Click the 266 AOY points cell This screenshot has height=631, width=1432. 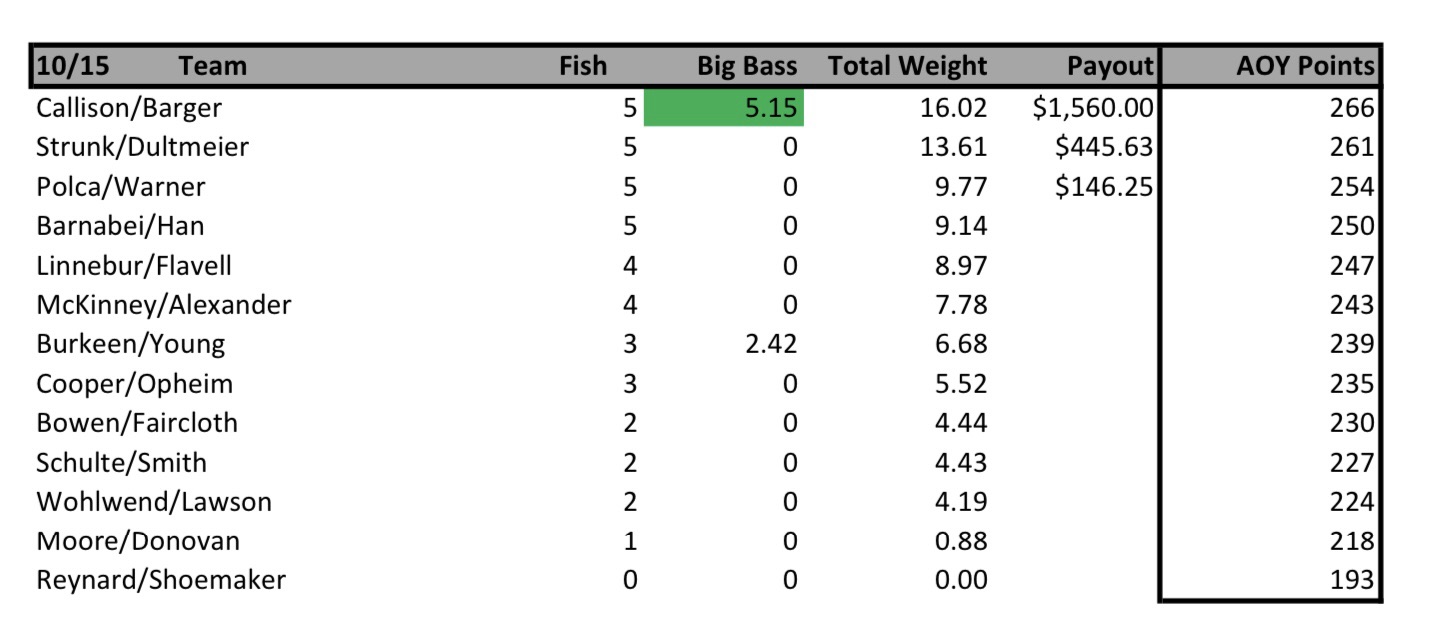tap(1352, 108)
